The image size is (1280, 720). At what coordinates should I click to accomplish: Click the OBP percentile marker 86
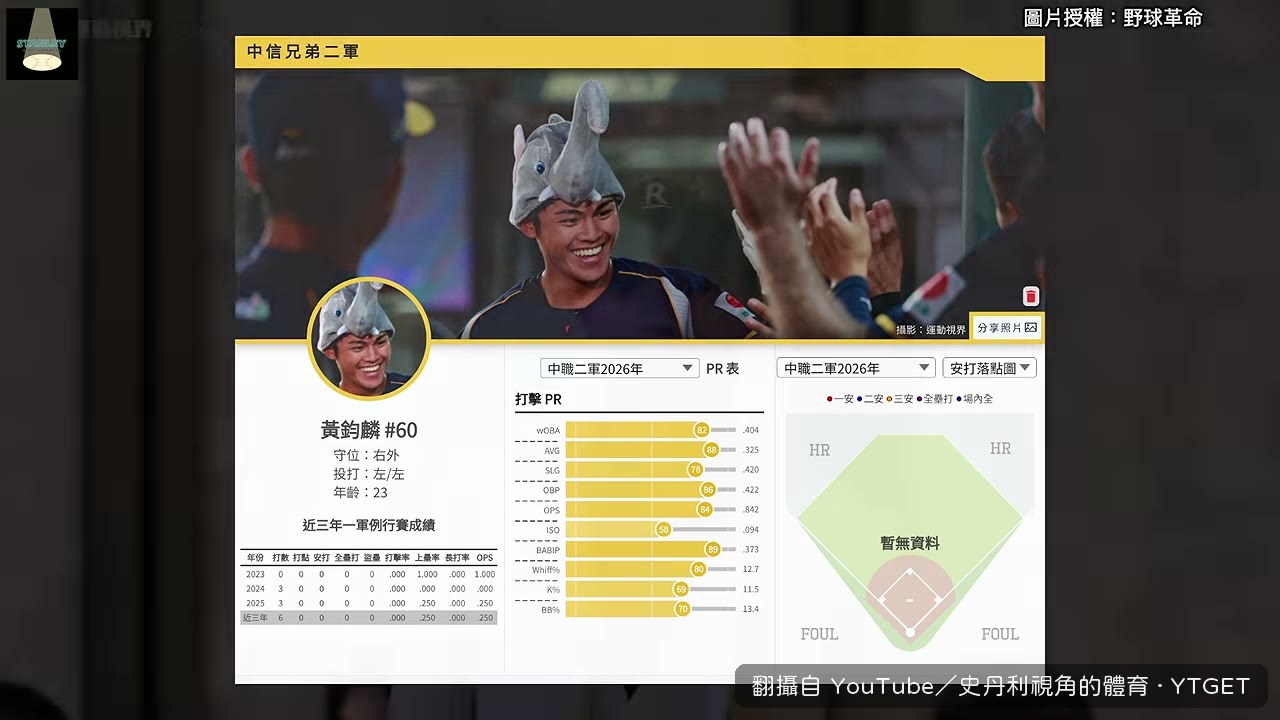tap(708, 490)
